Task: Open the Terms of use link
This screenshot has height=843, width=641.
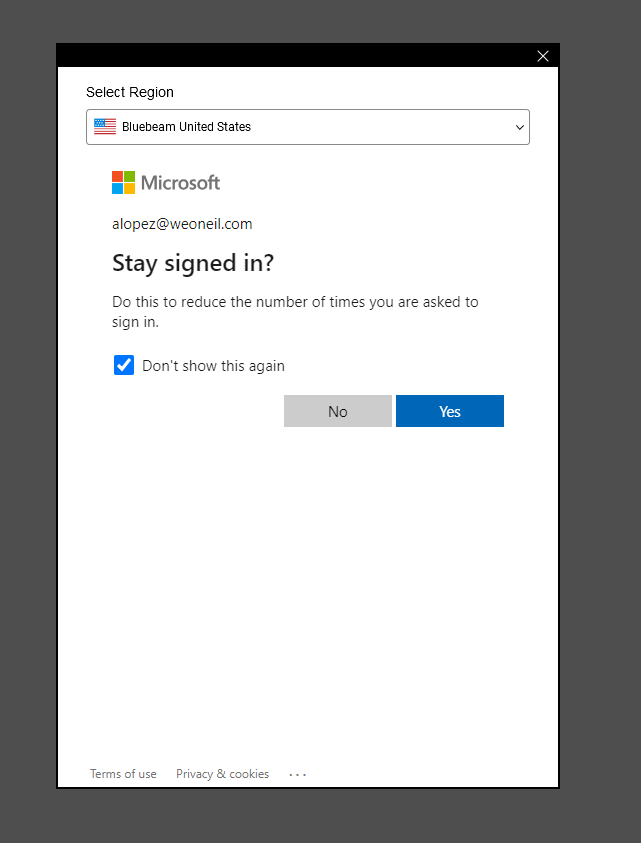Action: coord(123,774)
